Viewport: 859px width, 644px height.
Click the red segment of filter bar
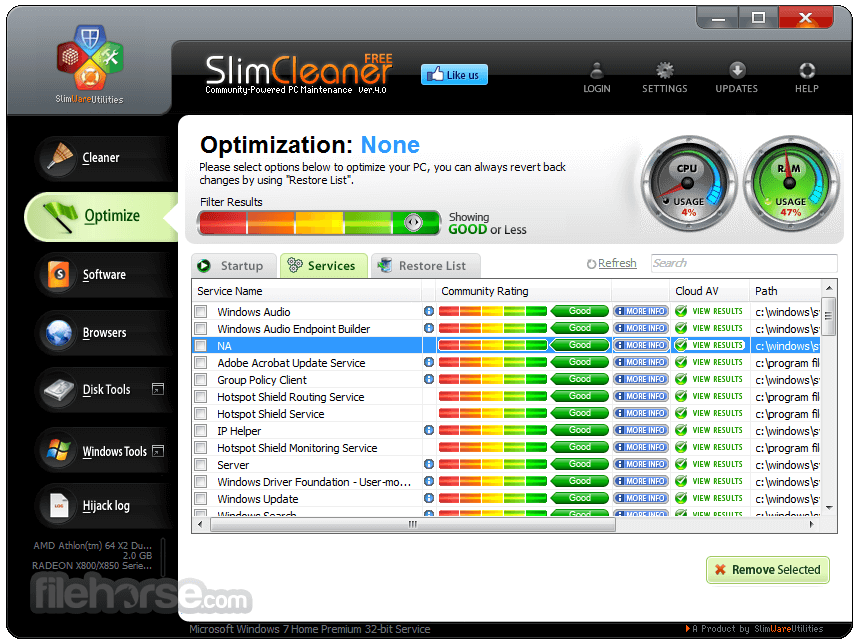point(223,223)
